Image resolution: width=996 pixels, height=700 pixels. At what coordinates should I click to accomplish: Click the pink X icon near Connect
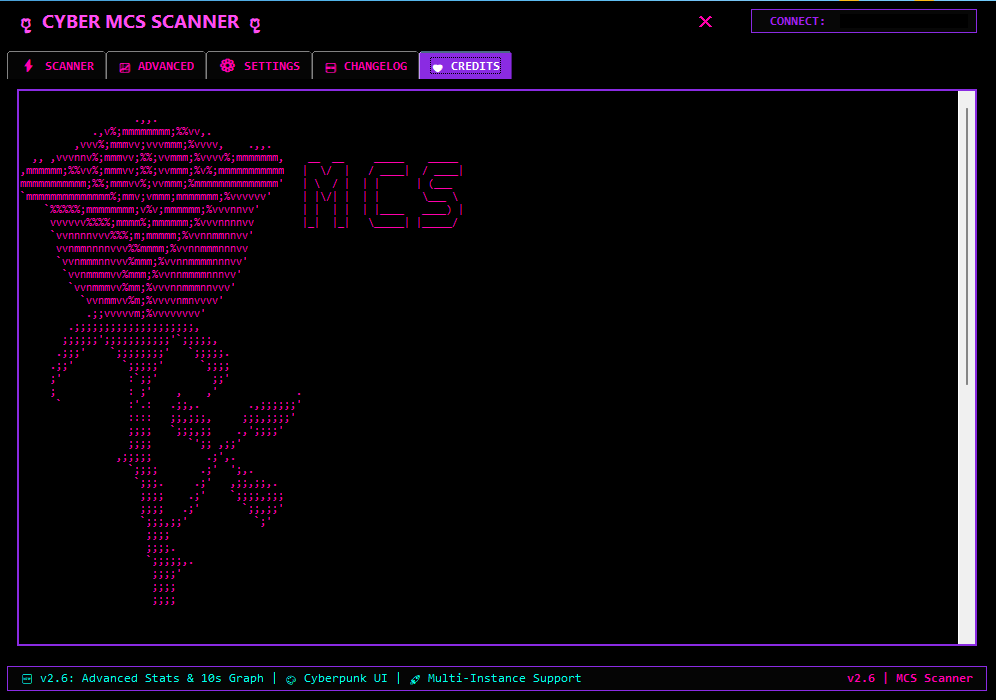[706, 21]
